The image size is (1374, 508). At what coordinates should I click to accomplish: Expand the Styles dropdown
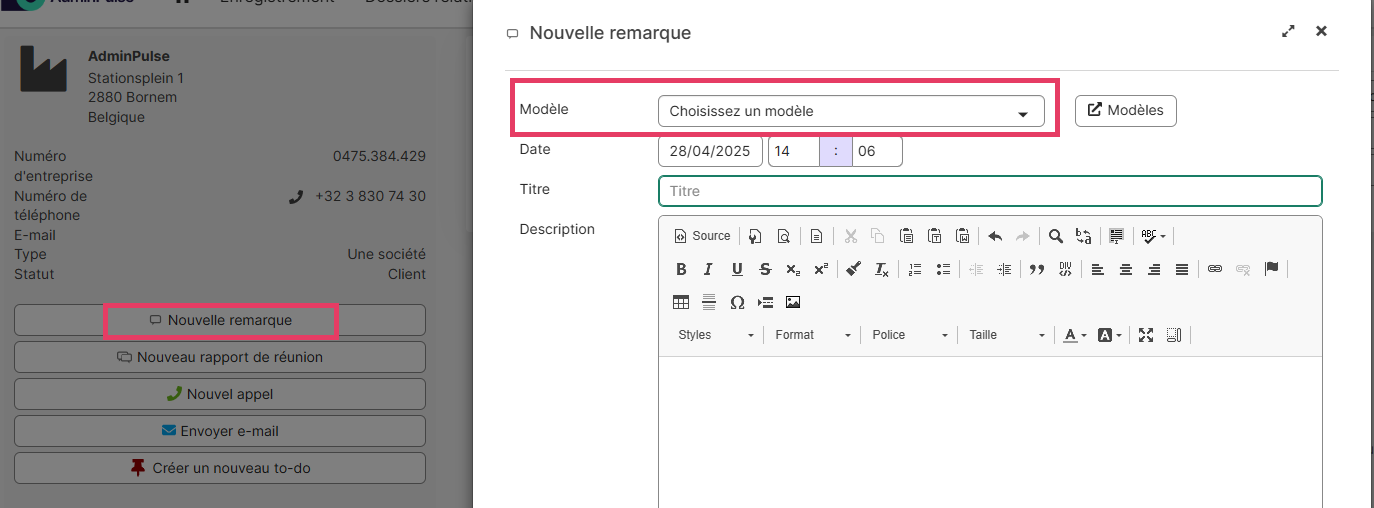coord(715,335)
